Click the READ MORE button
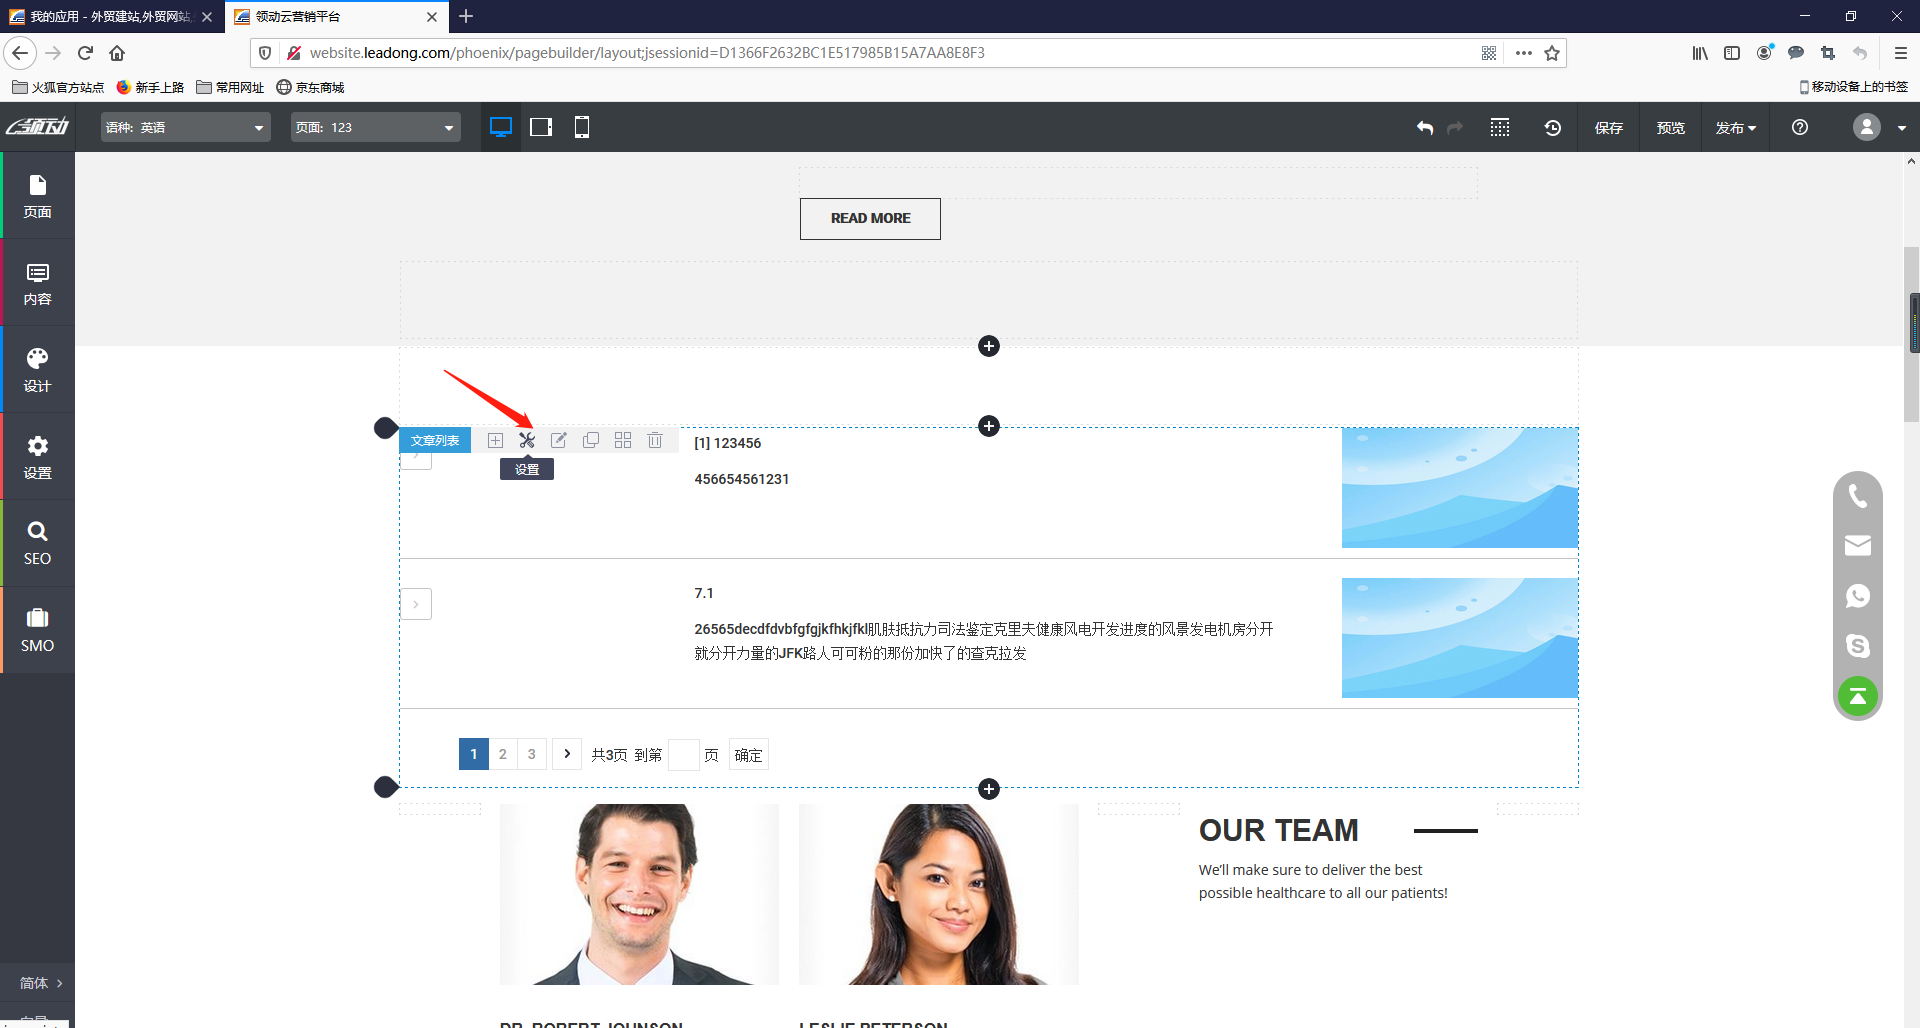This screenshot has height=1028, width=1920. (870, 219)
